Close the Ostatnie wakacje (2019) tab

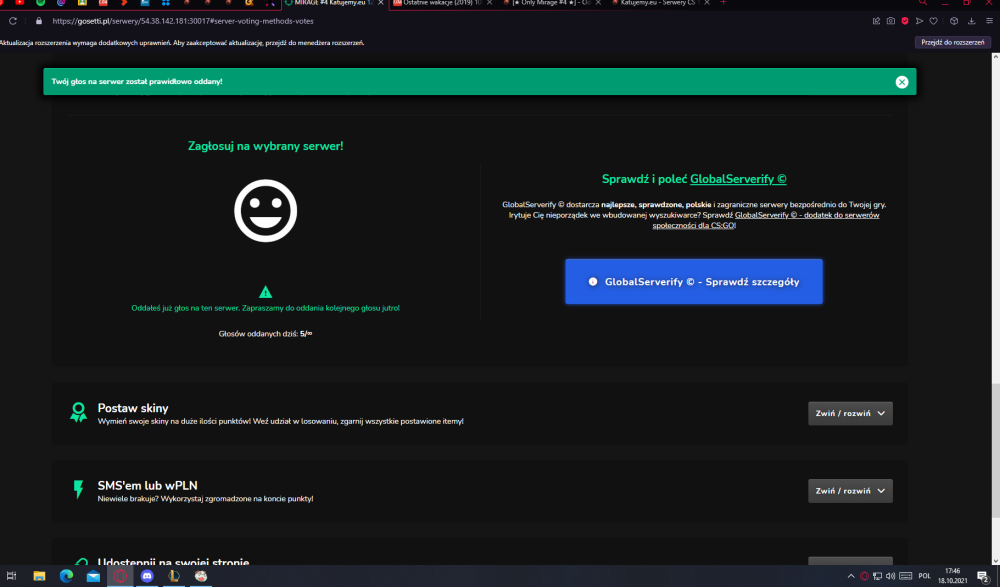[489, 3]
